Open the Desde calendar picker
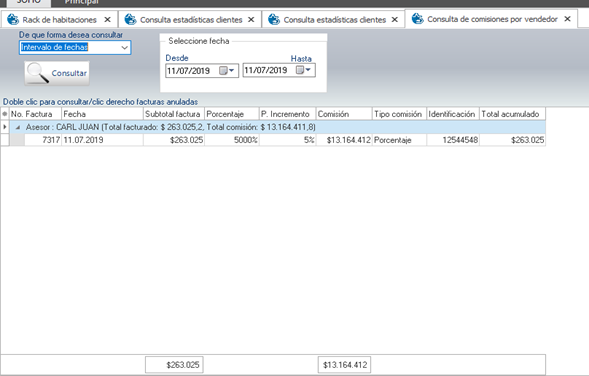The height and width of the screenshot is (376, 589). coord(227,71)
